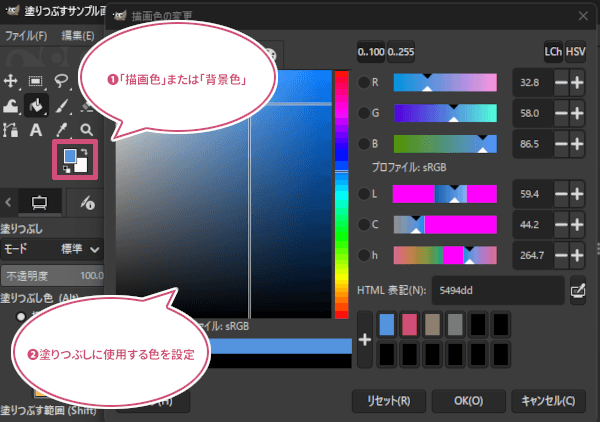Click the リセット(R) button

tap(389, 401)
